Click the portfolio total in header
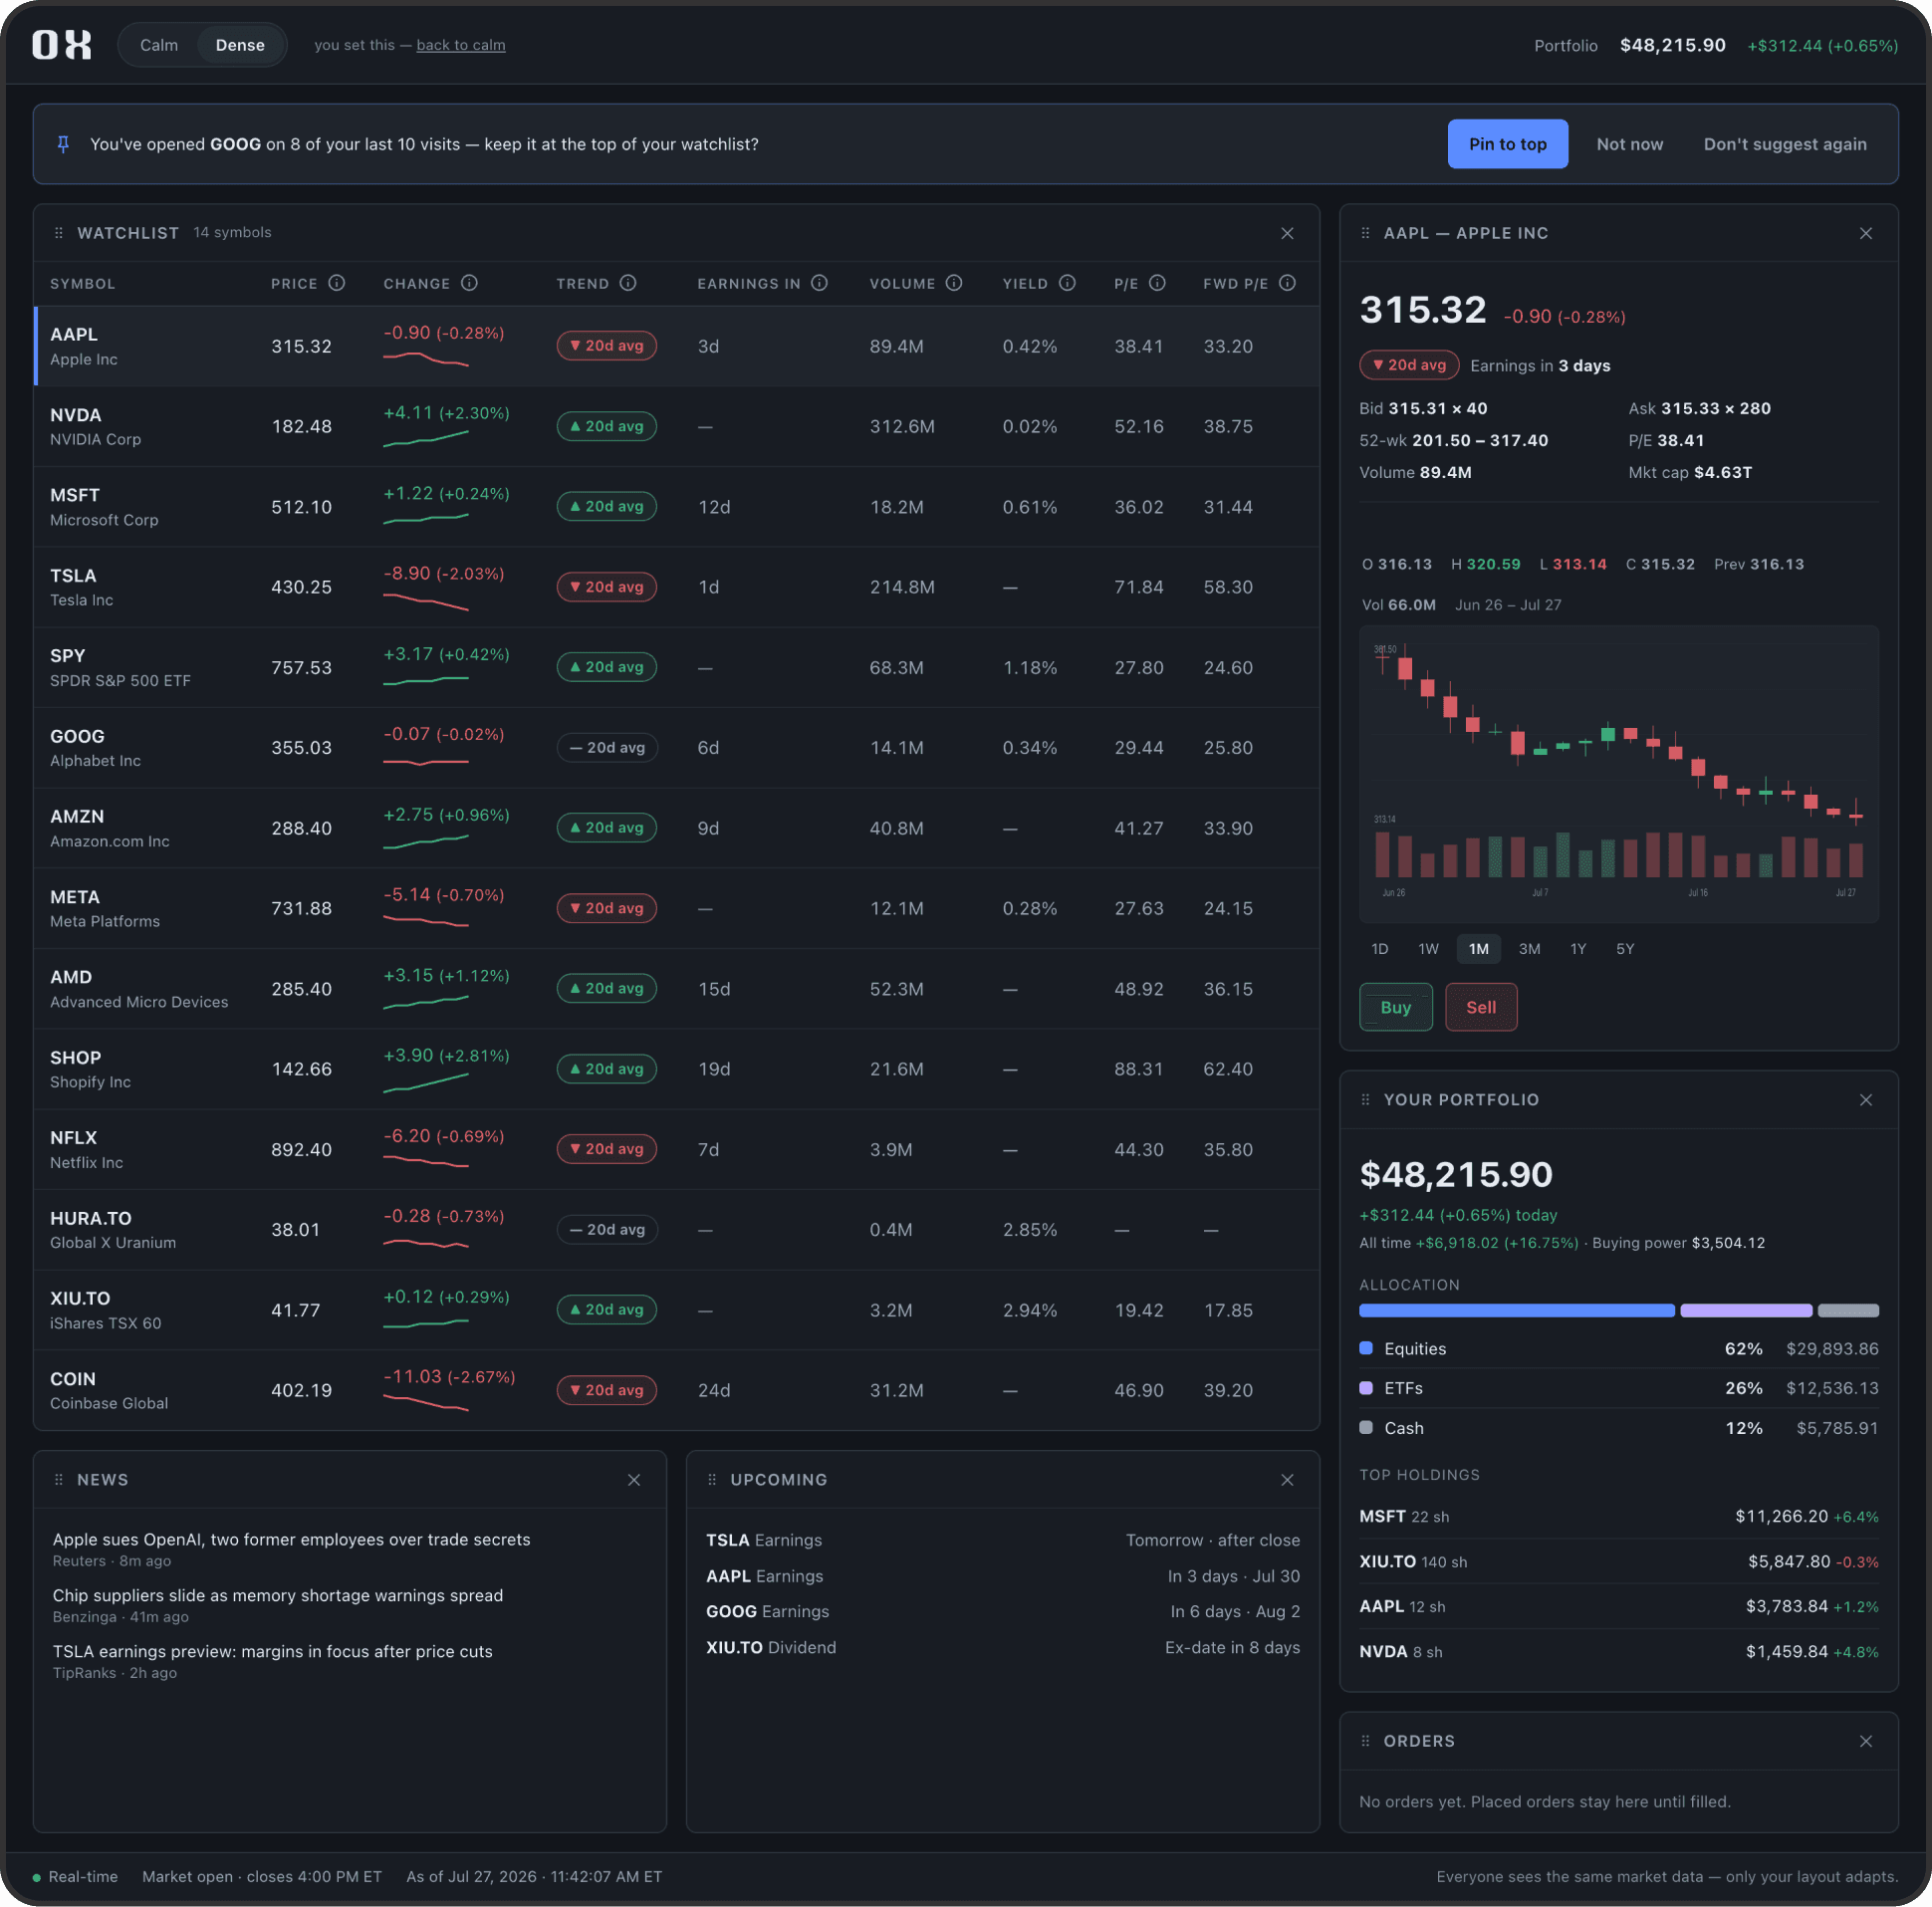 point(1672,45)
